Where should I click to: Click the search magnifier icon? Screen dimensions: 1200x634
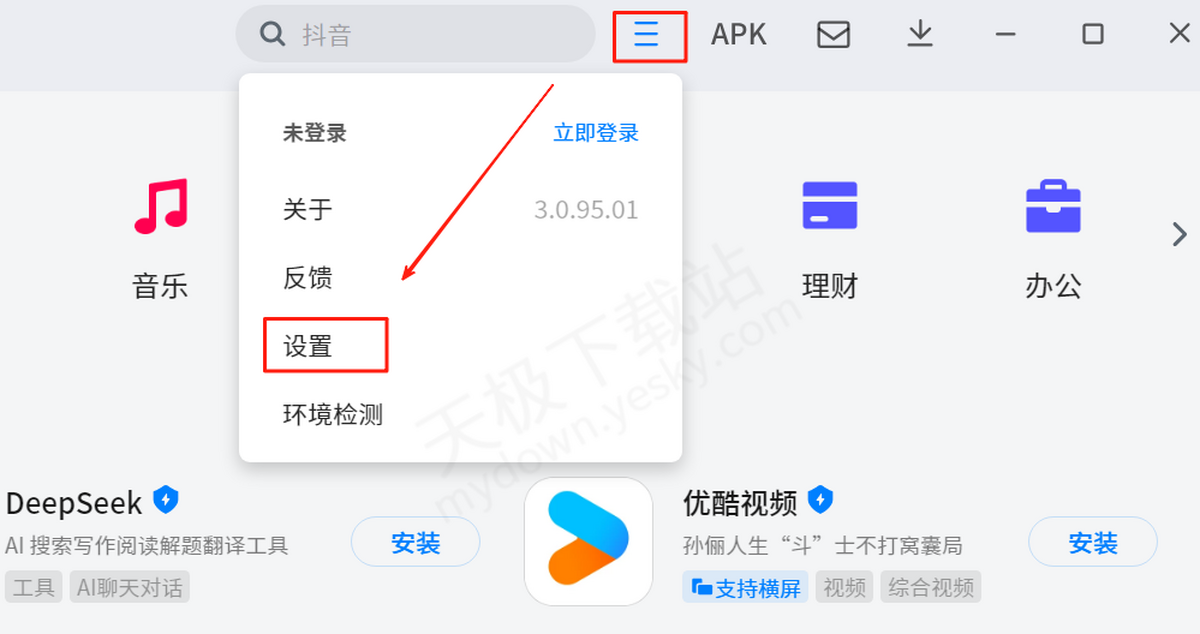272,35
